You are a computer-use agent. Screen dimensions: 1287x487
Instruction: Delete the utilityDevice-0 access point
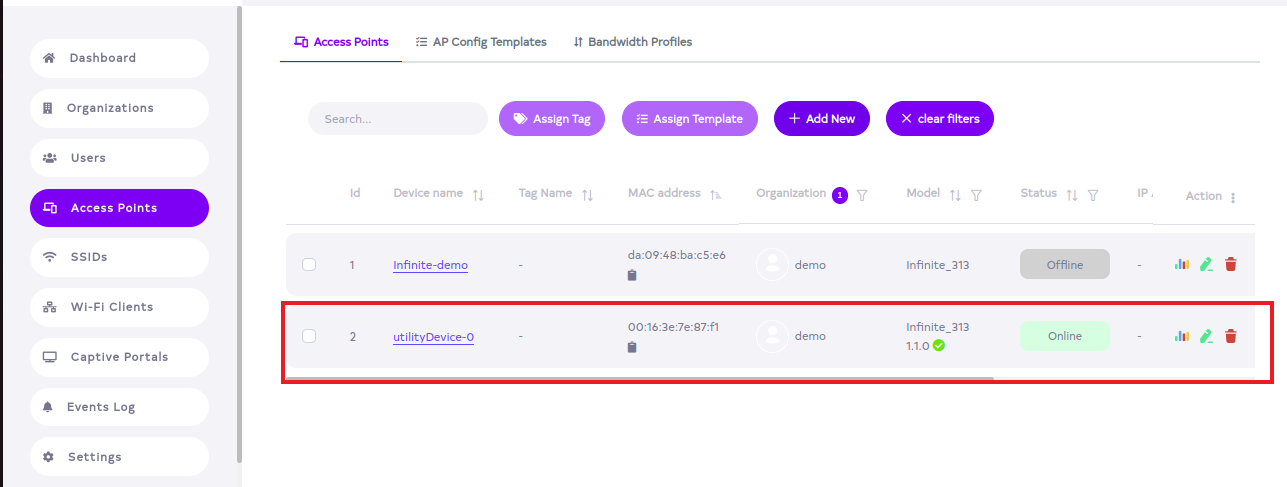point(1231,336)
